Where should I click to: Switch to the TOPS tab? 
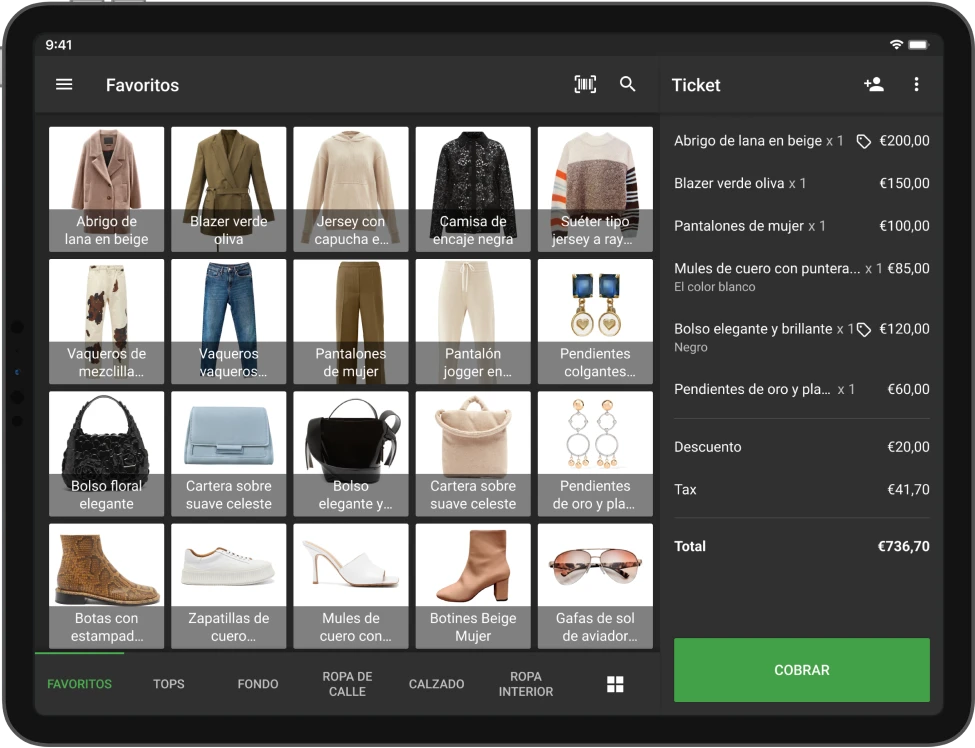pyautogui.click(x=168, y=684)
